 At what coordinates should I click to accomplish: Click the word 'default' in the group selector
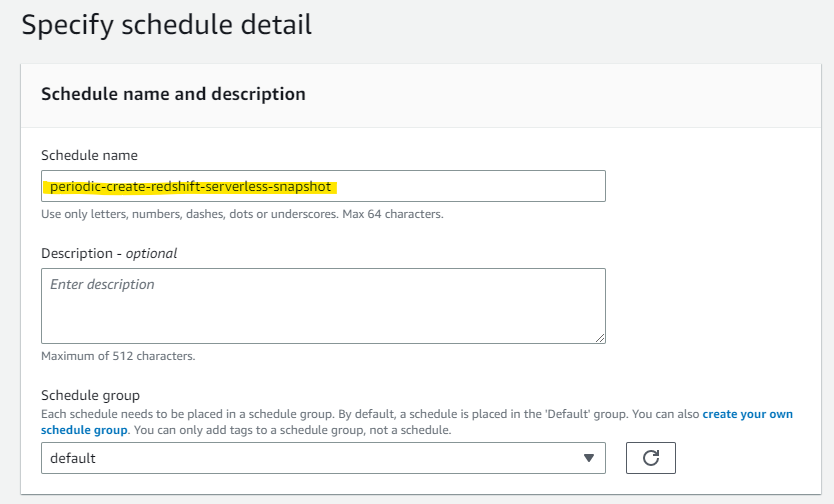click(73, 458)
